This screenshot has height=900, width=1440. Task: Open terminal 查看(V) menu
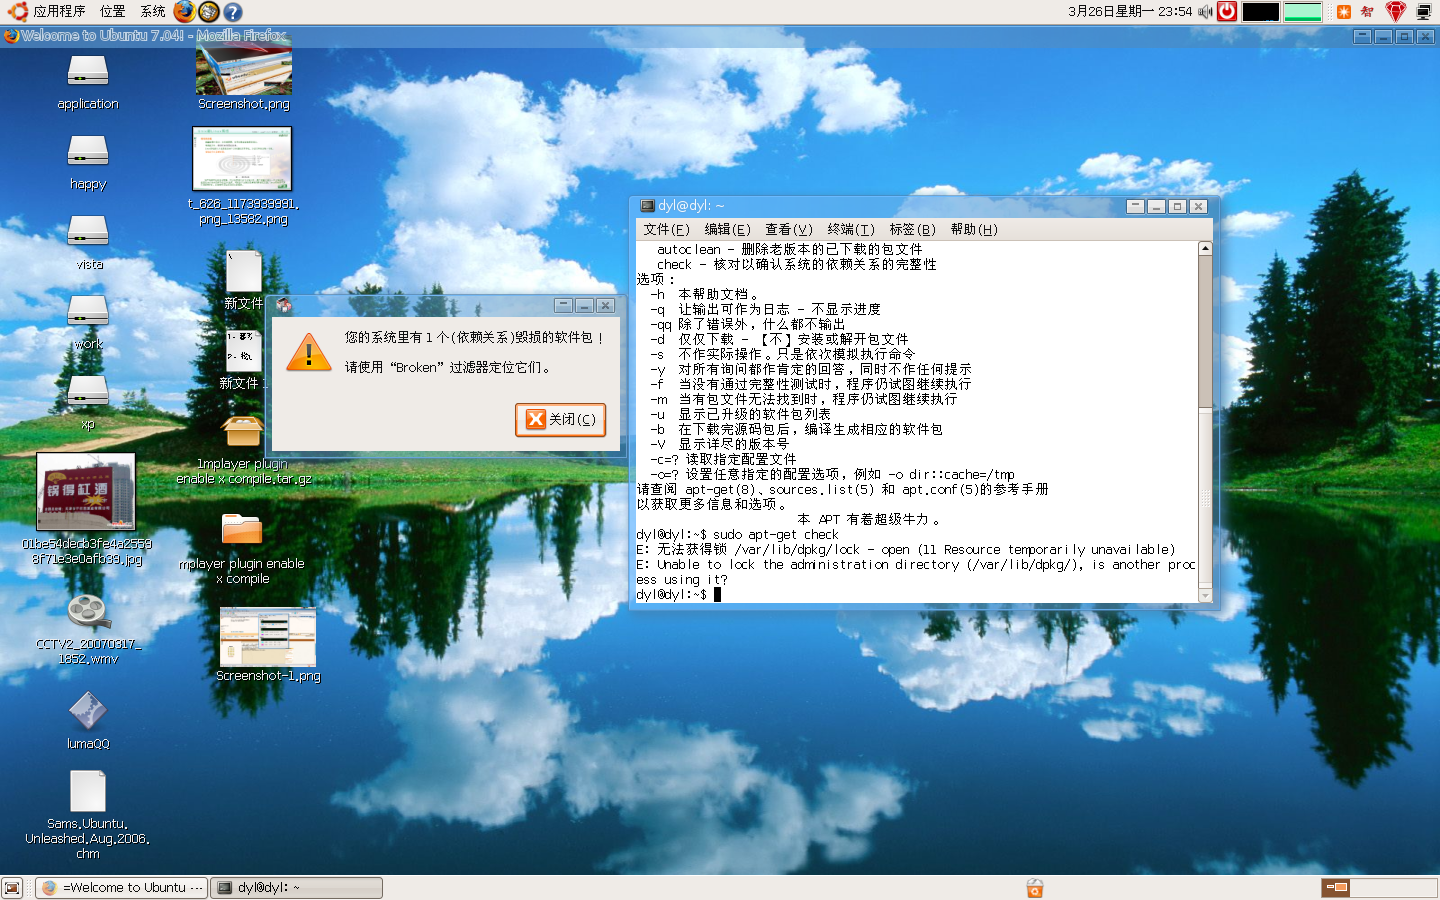point(788,229)
